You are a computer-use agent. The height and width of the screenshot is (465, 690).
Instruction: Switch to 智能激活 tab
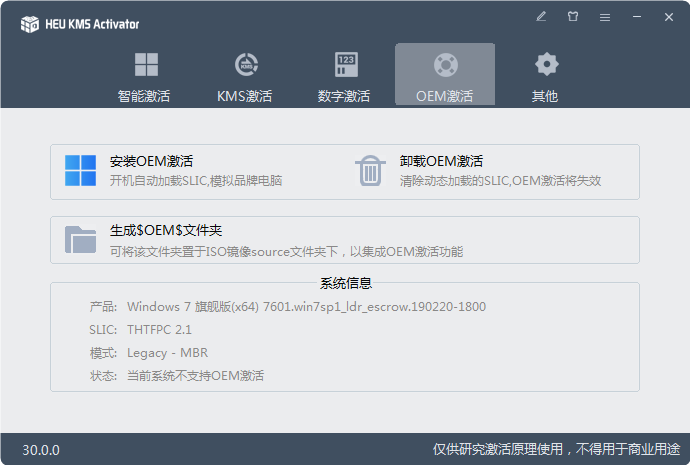(x=146, y=75)
